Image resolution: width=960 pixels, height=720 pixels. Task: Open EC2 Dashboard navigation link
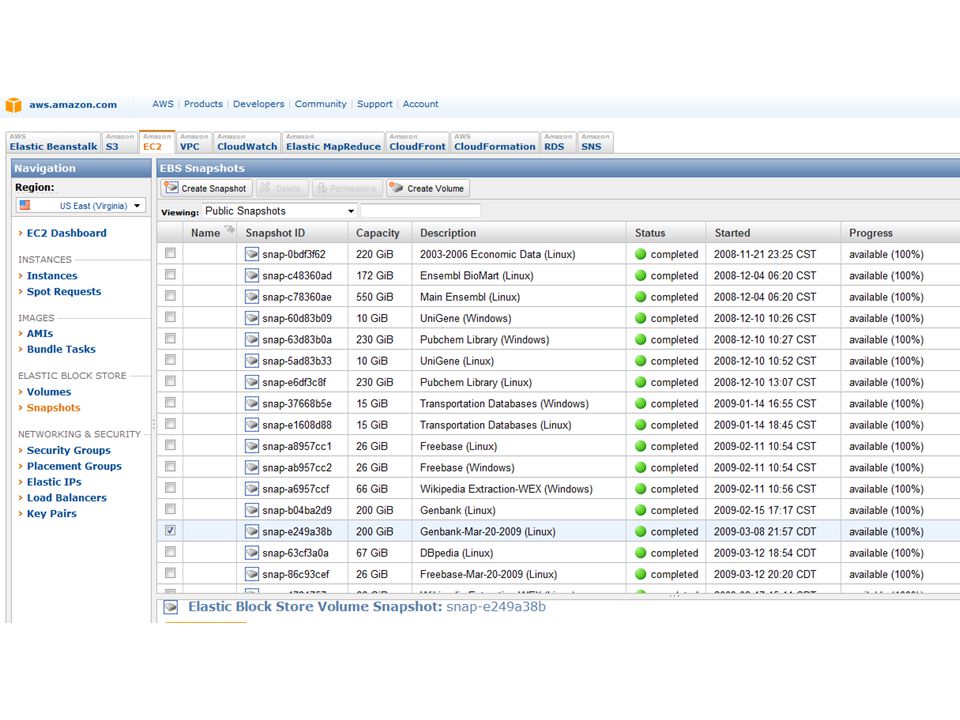(66, 233)
